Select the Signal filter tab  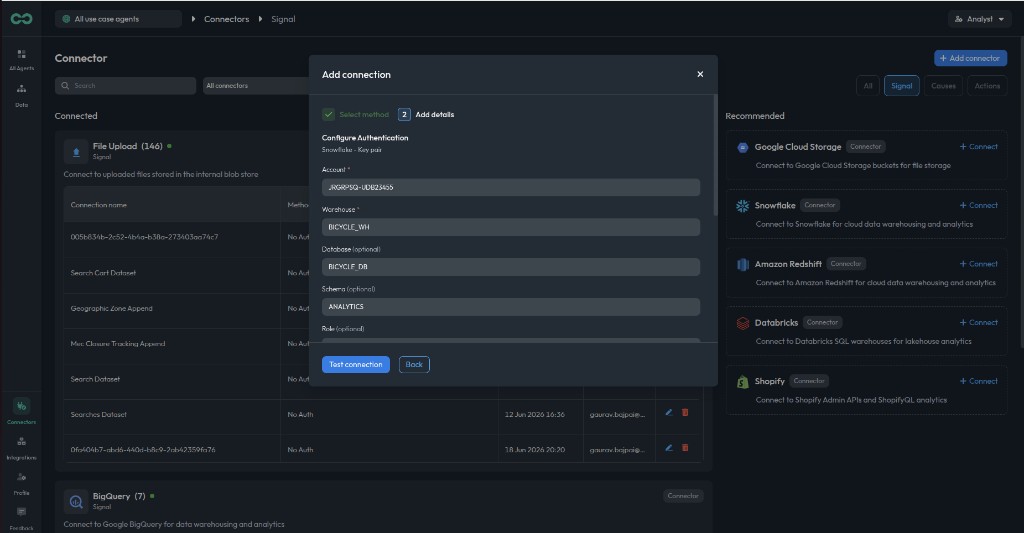coord(902,86)
